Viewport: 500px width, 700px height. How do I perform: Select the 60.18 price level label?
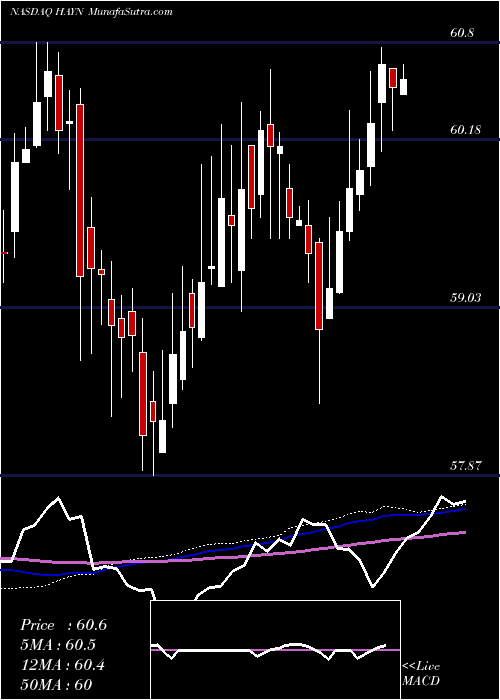[466, 130]
